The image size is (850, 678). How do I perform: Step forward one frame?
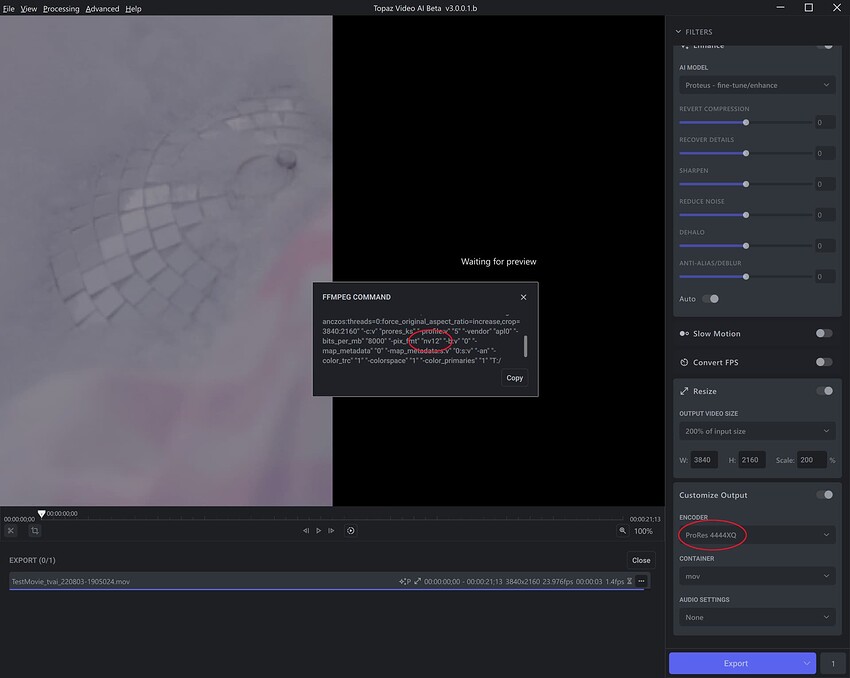[x=331, y=531]
